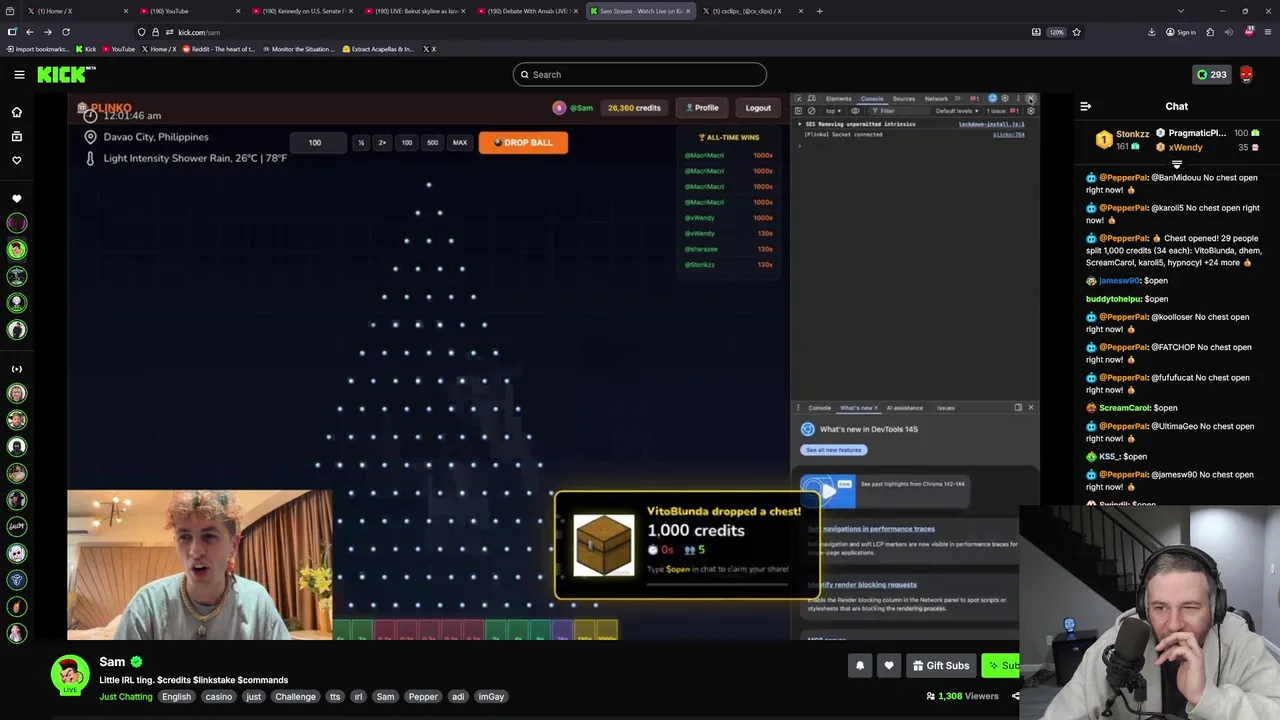Open browser downloads icon

1152,32
